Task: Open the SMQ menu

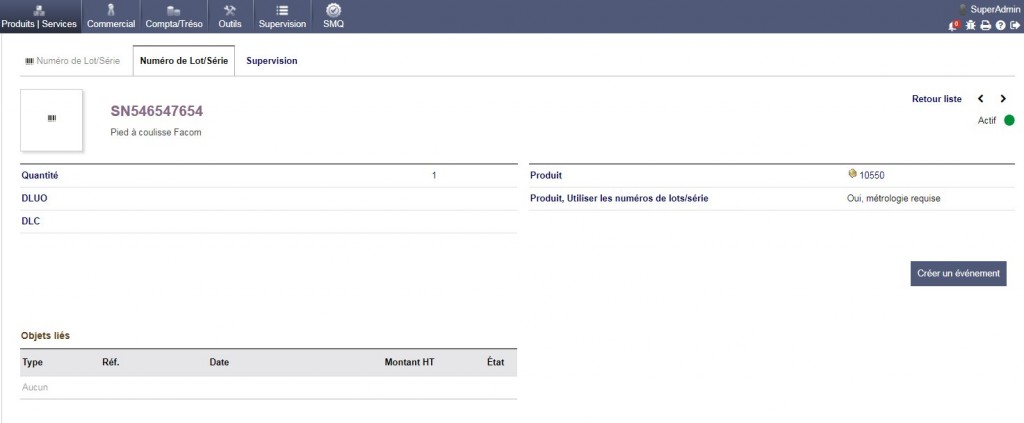Action: click(x=333, y=16)
